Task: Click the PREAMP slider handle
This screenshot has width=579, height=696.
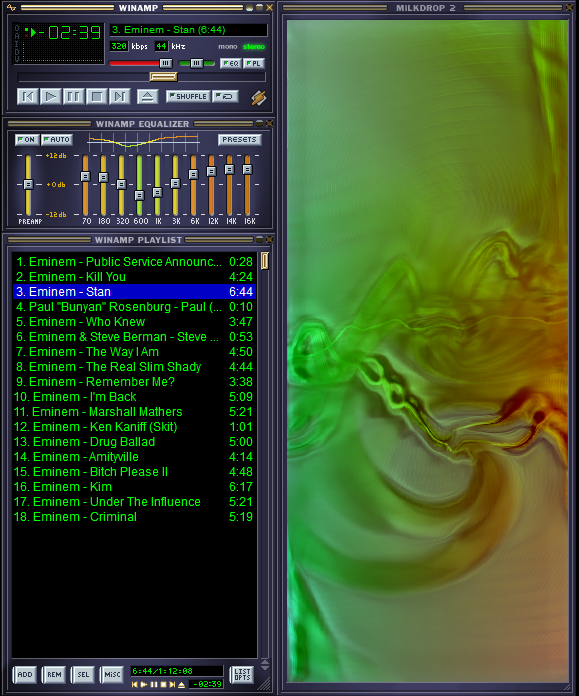Action: pyautogui.click(x=28, y=184)
